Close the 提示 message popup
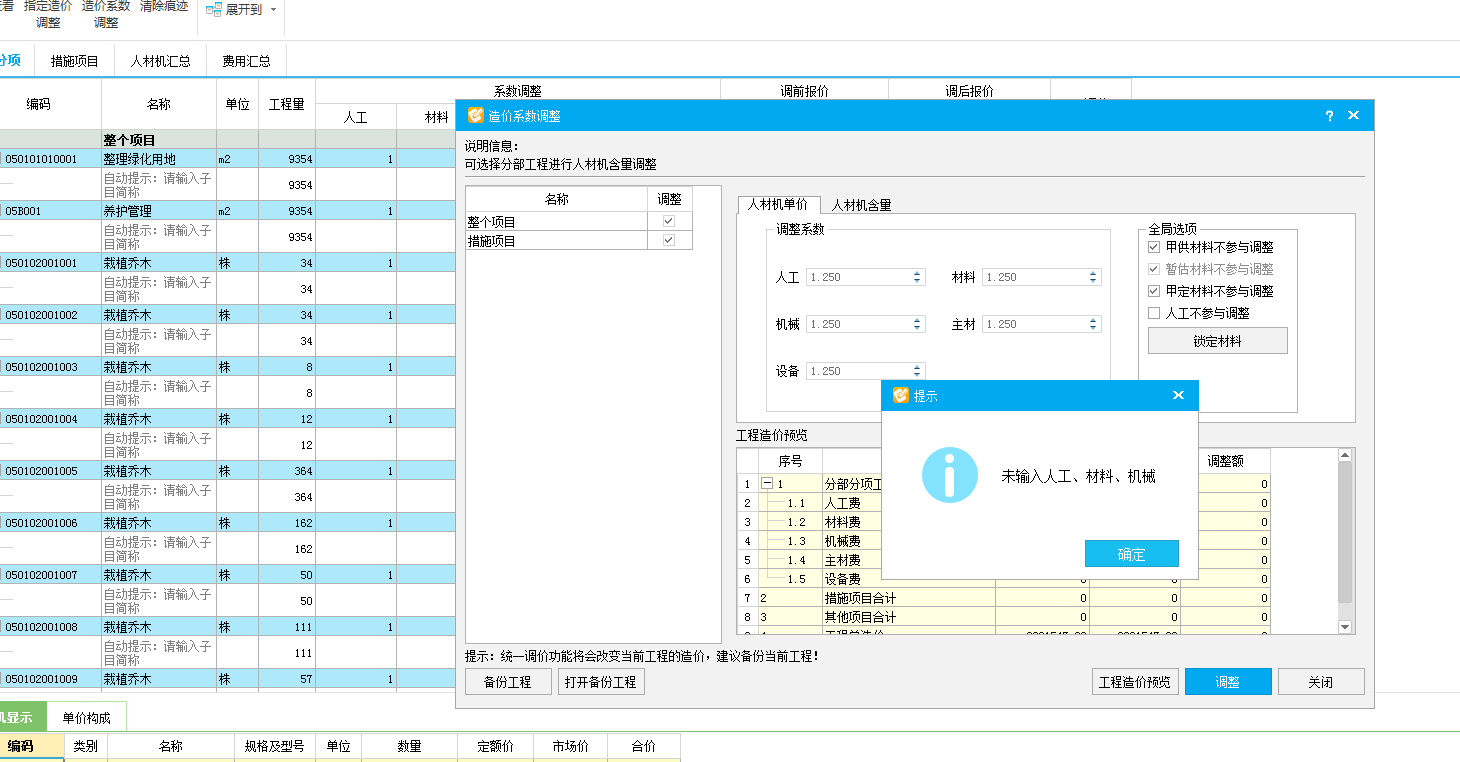Screen dimensions: 1460x762 pyautogui.click(x=1178, y=395)
